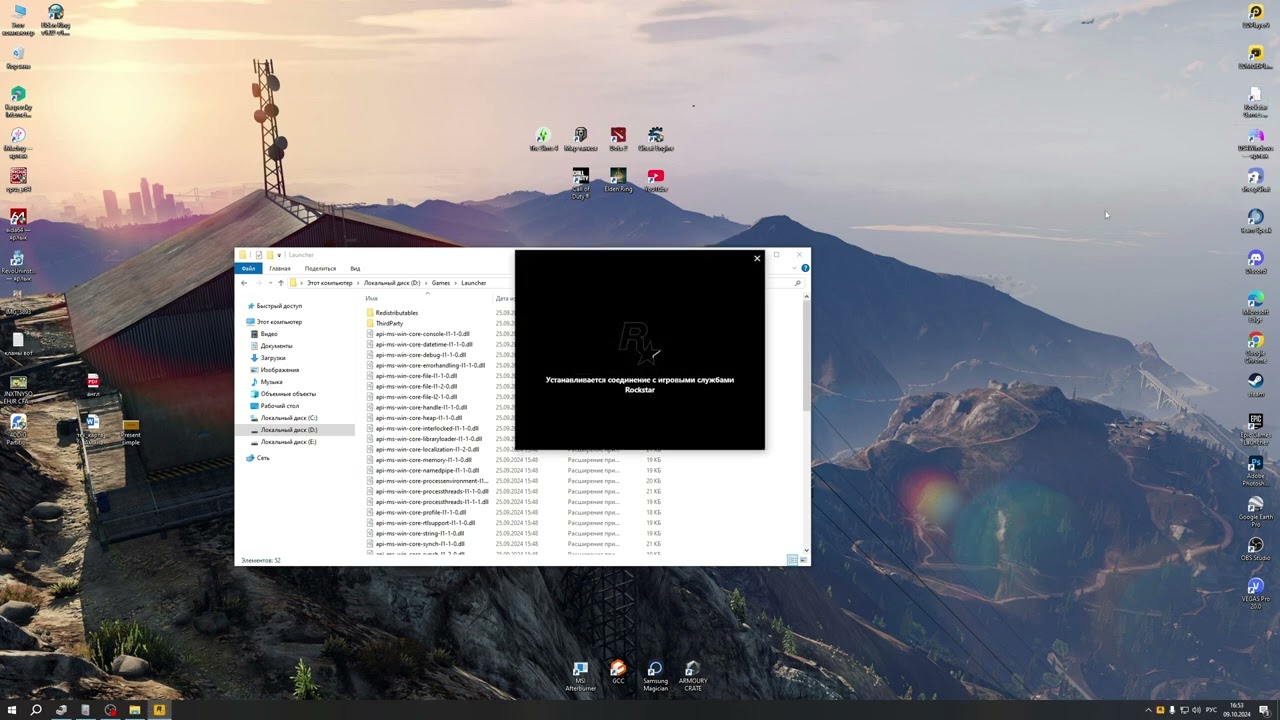Select Локальный диск (C:) in navigation pane
The width and height of the screenshot is (1280, 720).
click(288, 418)
